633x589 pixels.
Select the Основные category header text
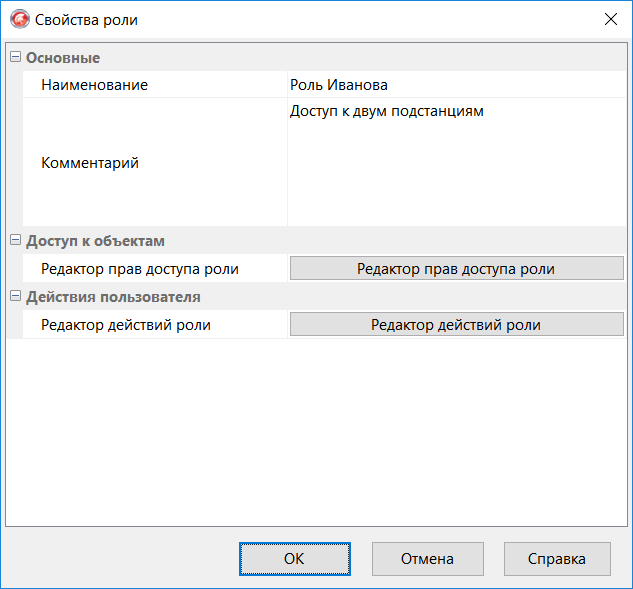tap(63, 58)
